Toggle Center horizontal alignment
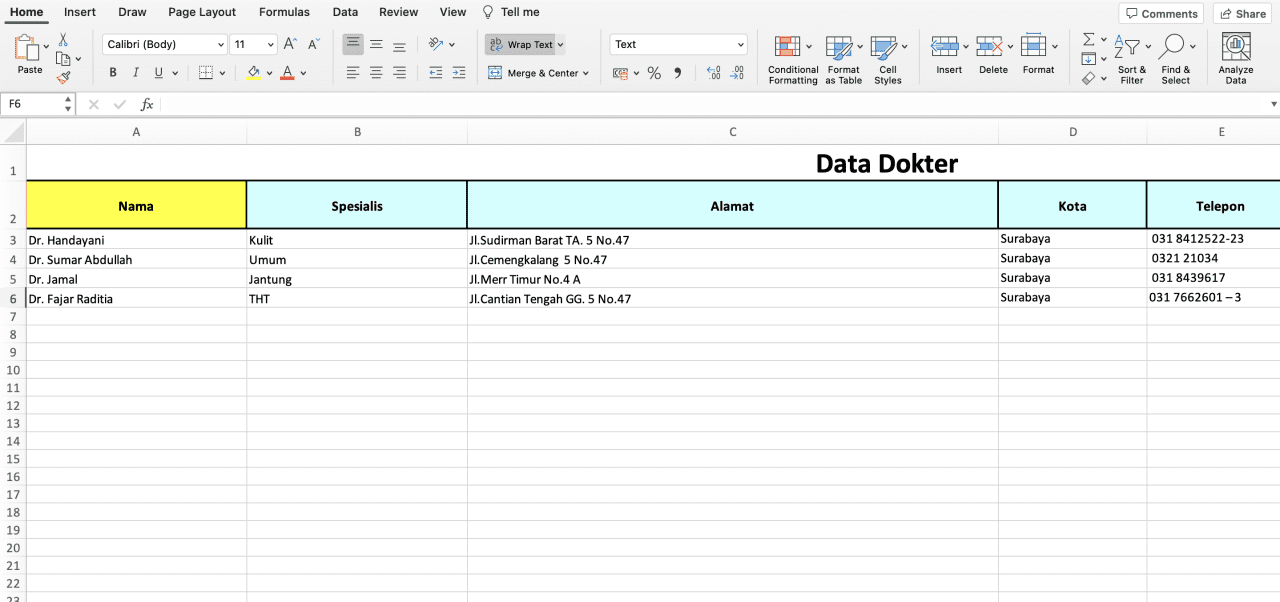The width and height of the screenshot is (1280, 602). point(376,72)
